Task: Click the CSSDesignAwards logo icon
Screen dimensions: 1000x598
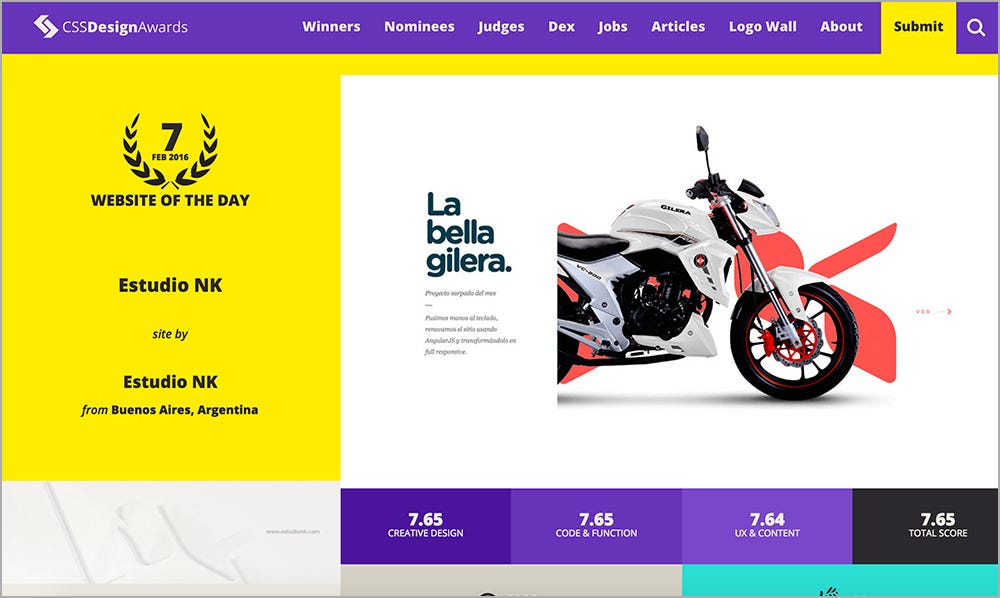Action: (x=46, y=26)
